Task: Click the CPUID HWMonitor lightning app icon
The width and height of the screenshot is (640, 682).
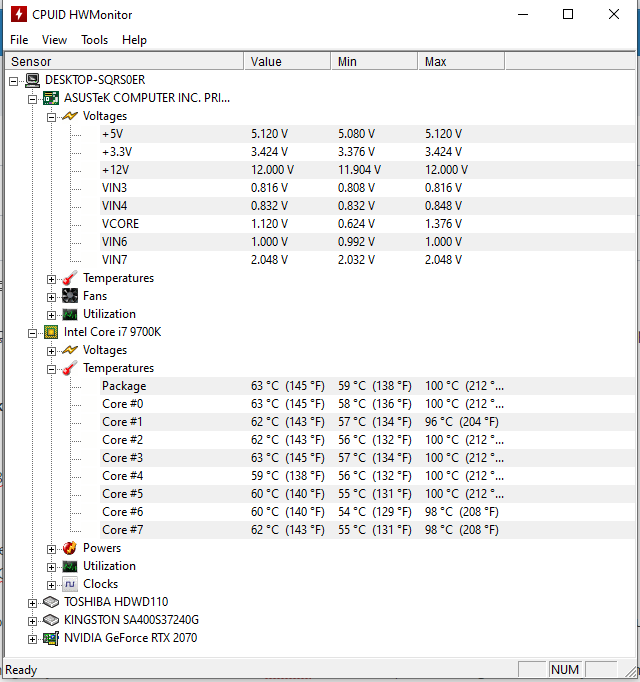Action: point(18,14)
